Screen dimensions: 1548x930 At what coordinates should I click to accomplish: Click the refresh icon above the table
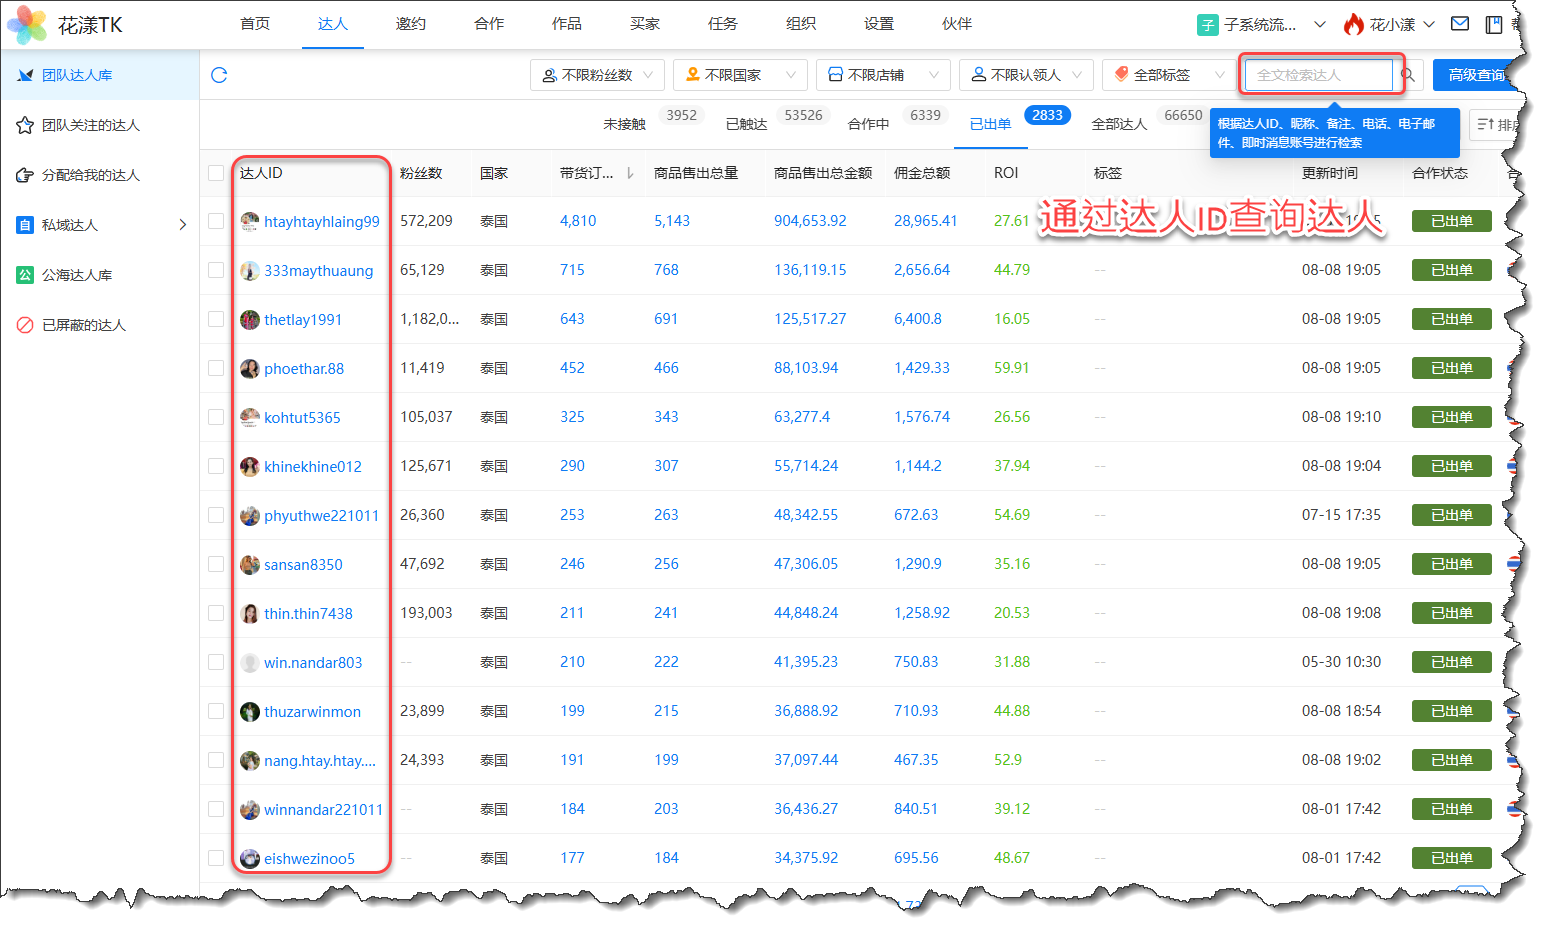point(219,75)
